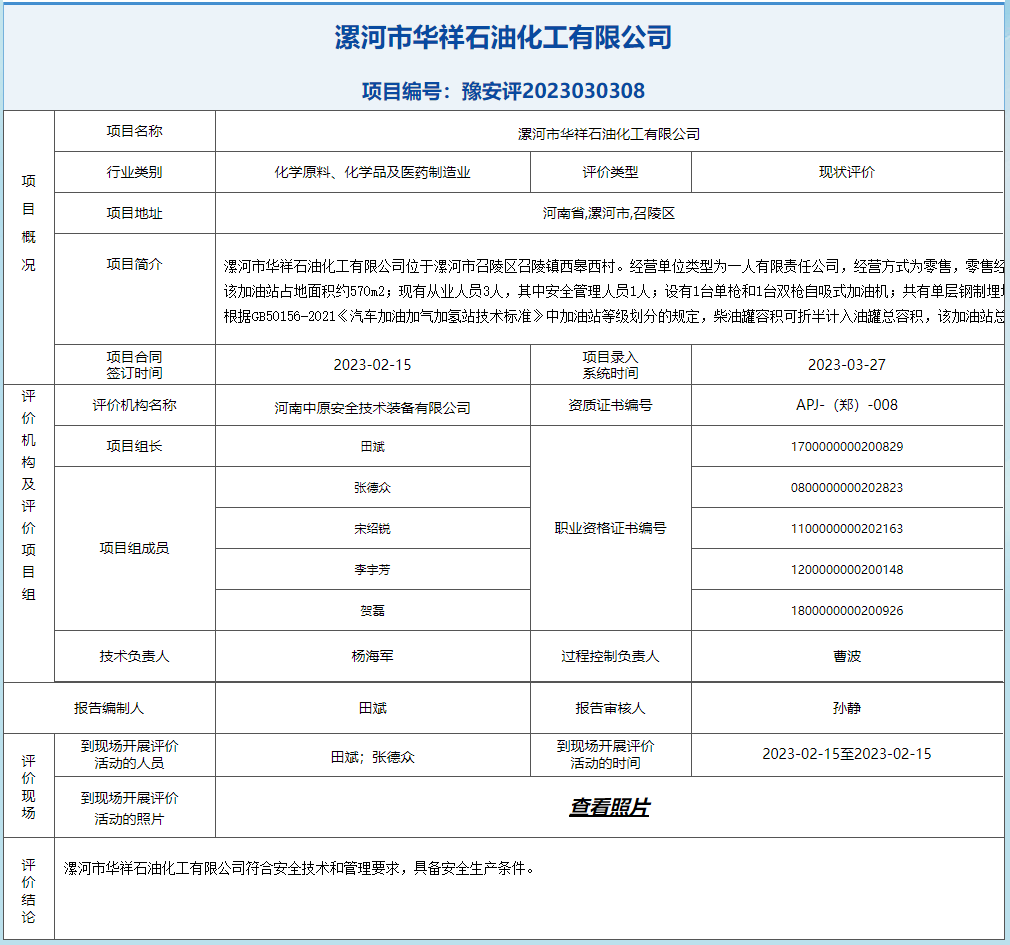Click the 评价现场 section header

click(28, 787)
